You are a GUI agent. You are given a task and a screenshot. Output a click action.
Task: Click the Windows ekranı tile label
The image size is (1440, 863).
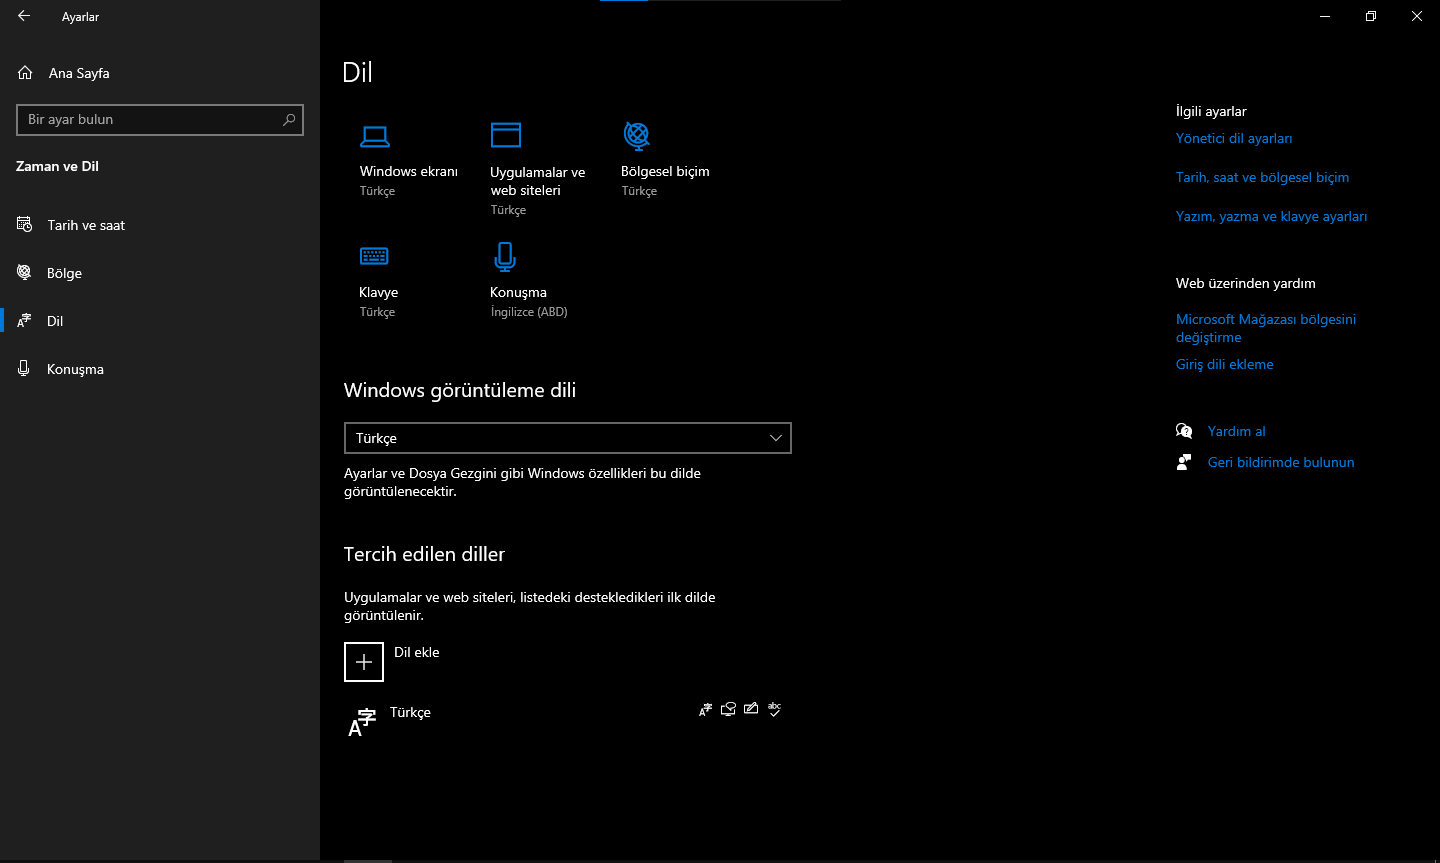point(409,171)
